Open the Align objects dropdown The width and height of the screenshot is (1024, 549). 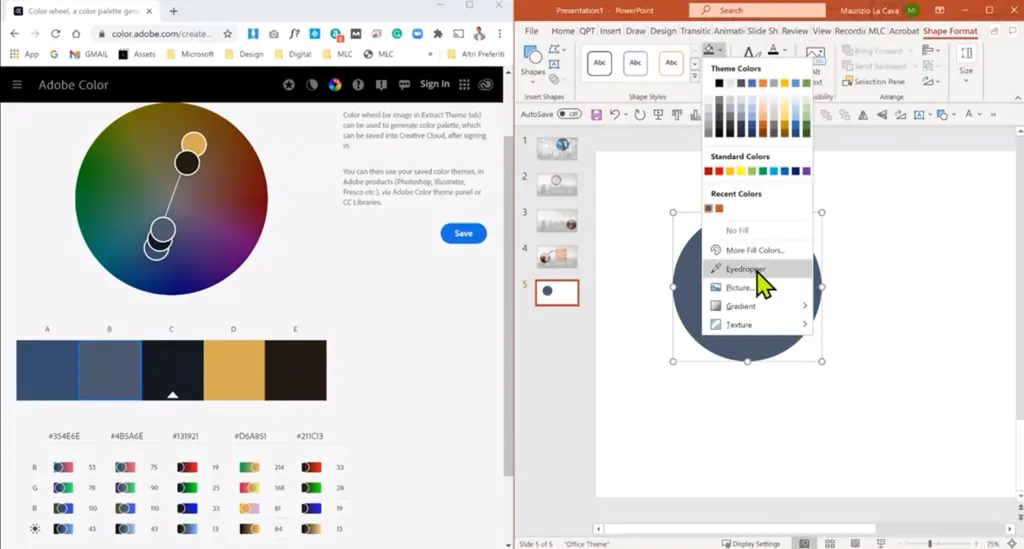[931, 50]
